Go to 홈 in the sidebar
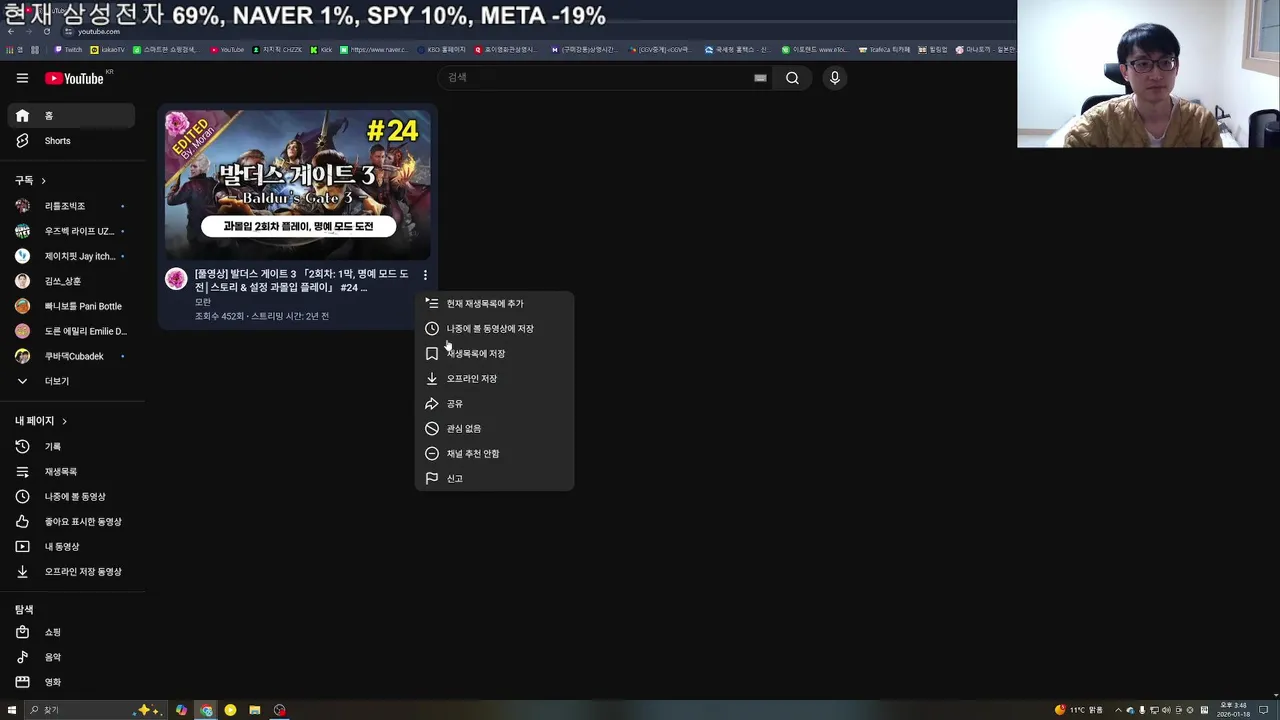 71,116
